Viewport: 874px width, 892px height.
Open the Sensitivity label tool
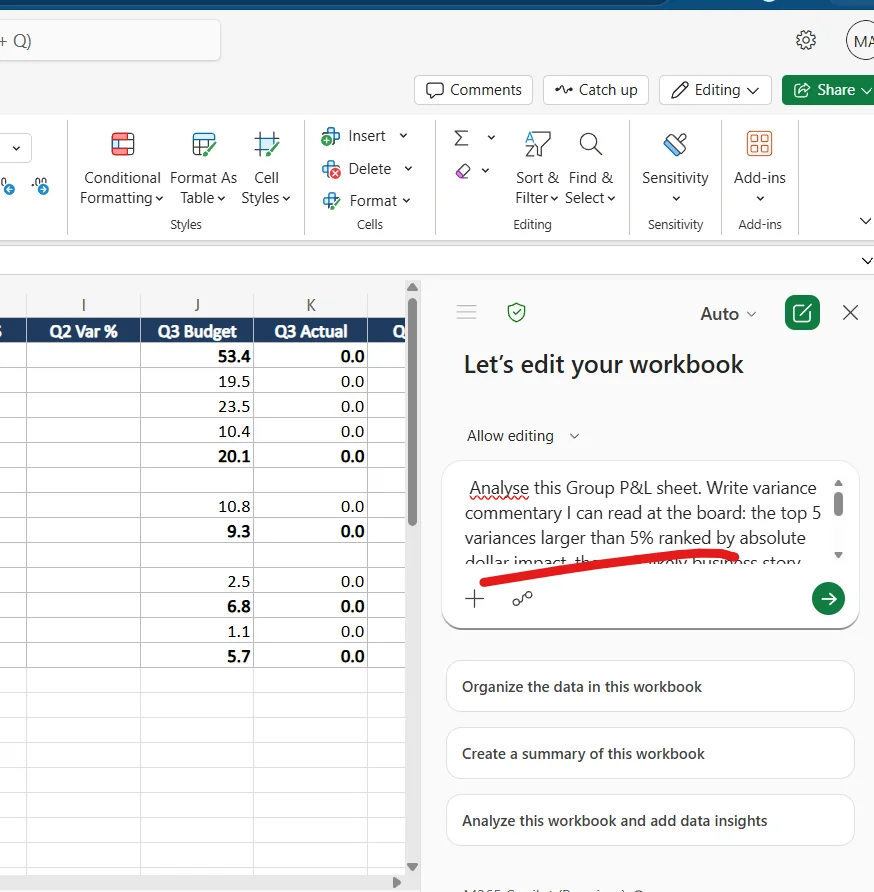675,167
